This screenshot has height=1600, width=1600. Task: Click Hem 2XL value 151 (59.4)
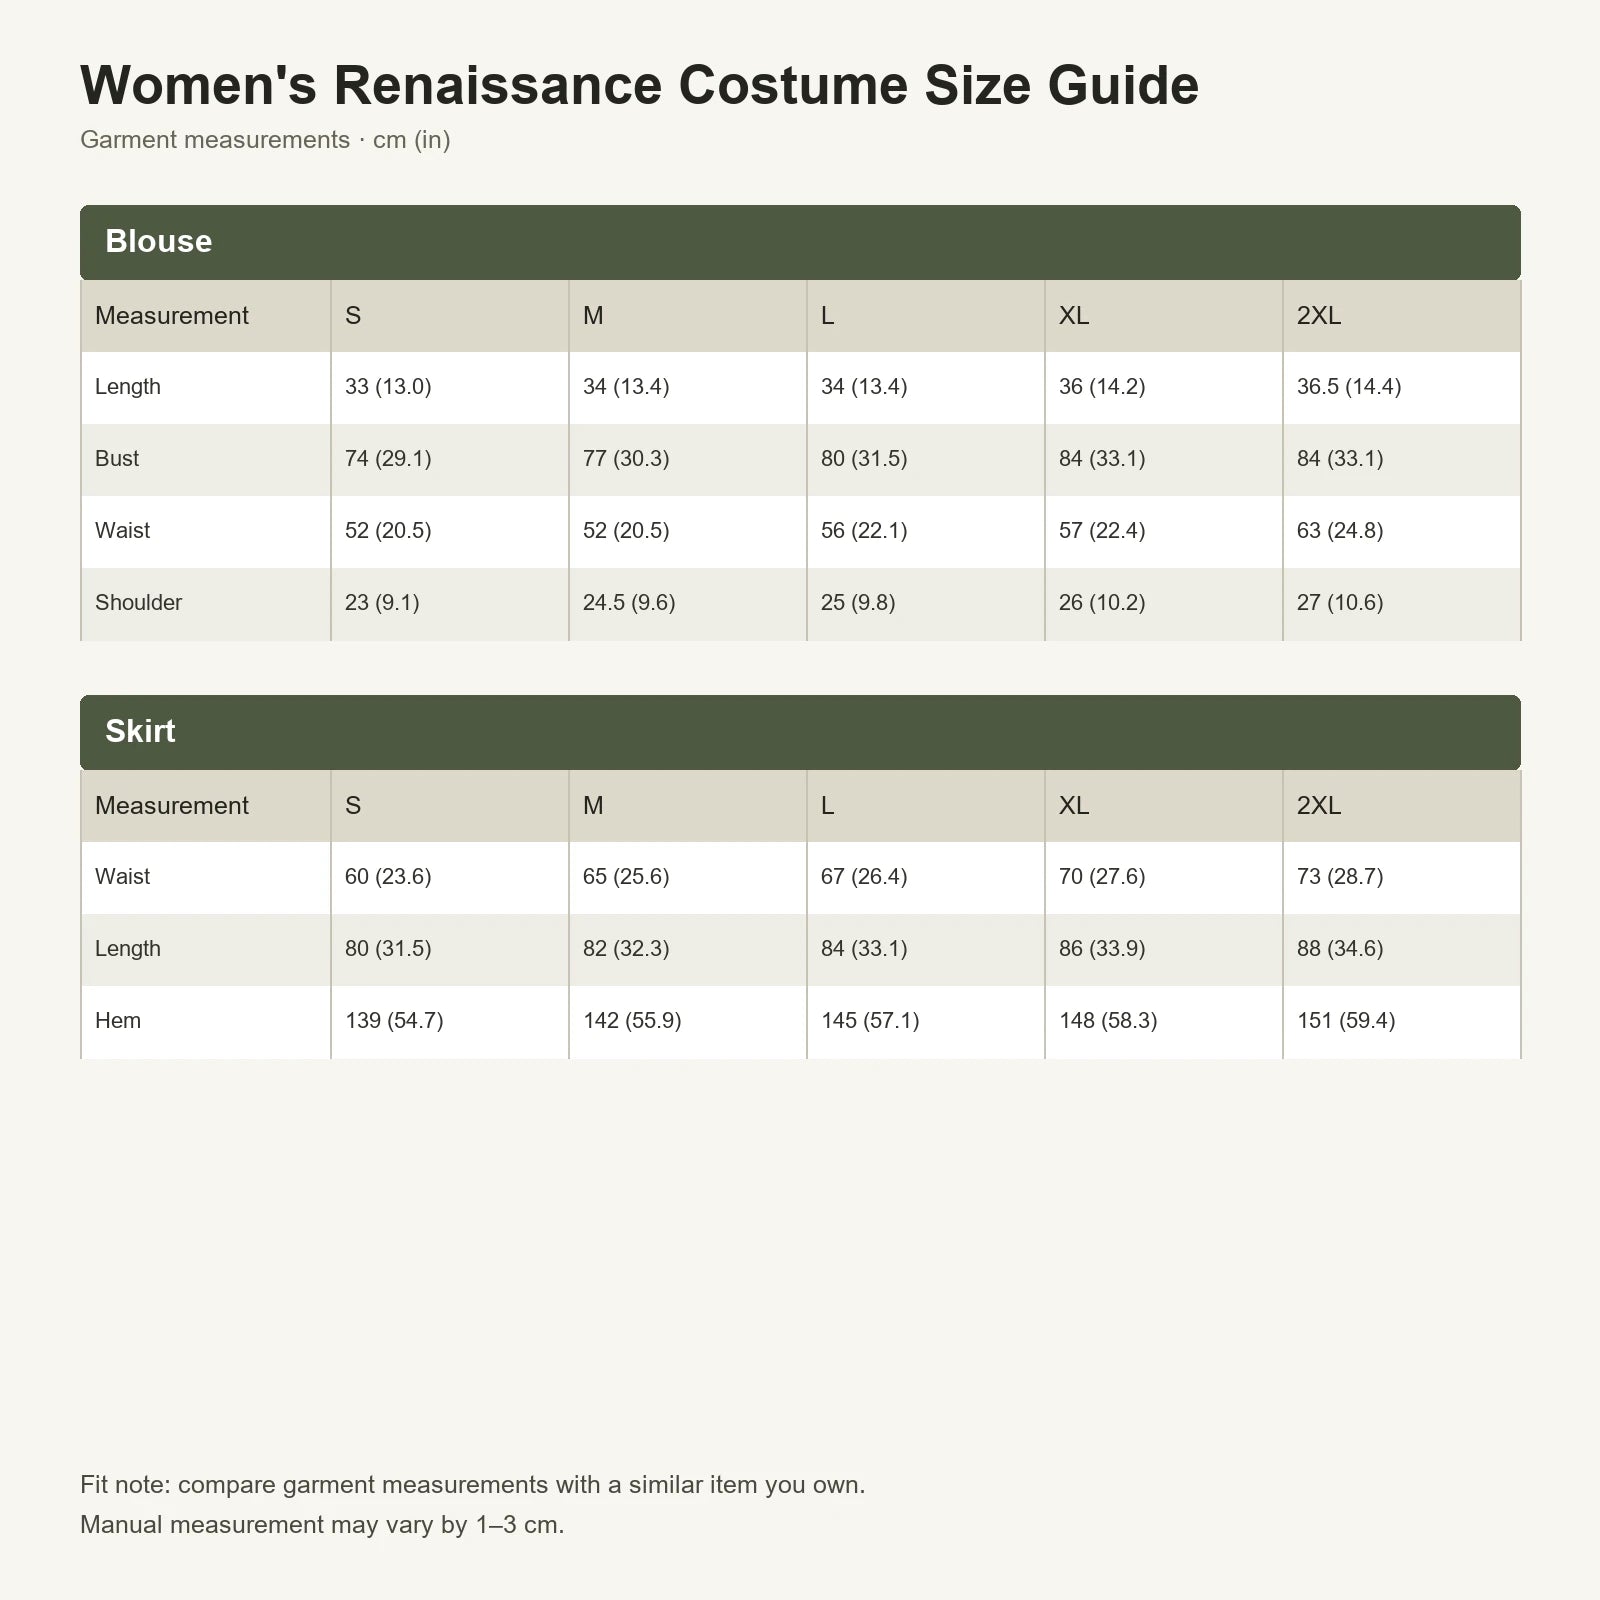coord(1346,1021)
